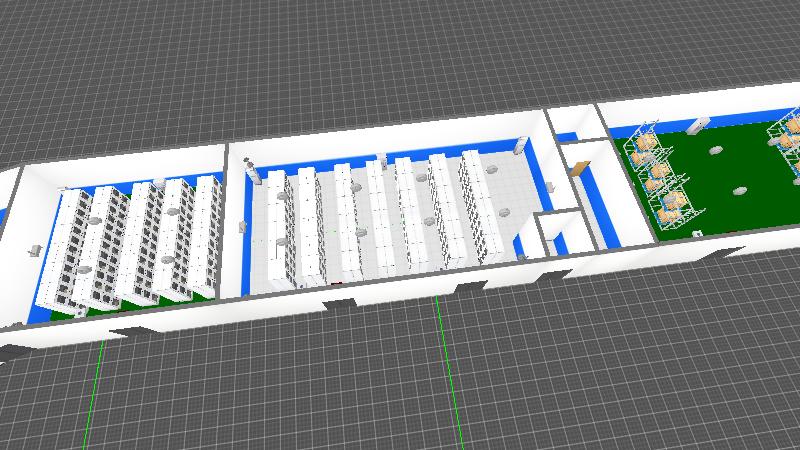Select small red object in middle room
Screen dimensions: 800x450
(x=335, y=284)
